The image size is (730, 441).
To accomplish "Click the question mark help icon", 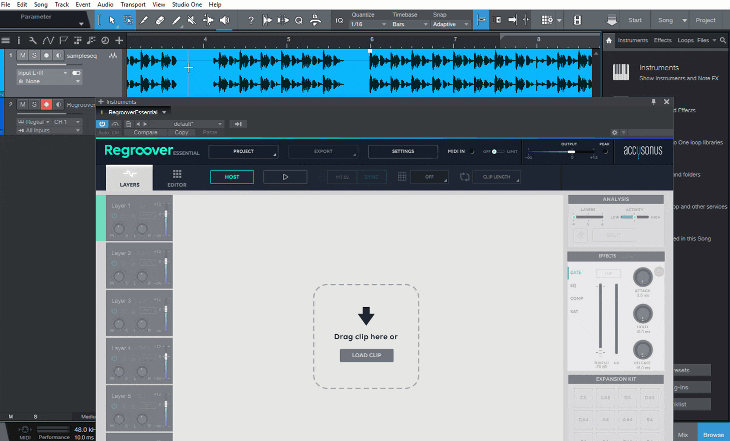I will pos(251,20).
